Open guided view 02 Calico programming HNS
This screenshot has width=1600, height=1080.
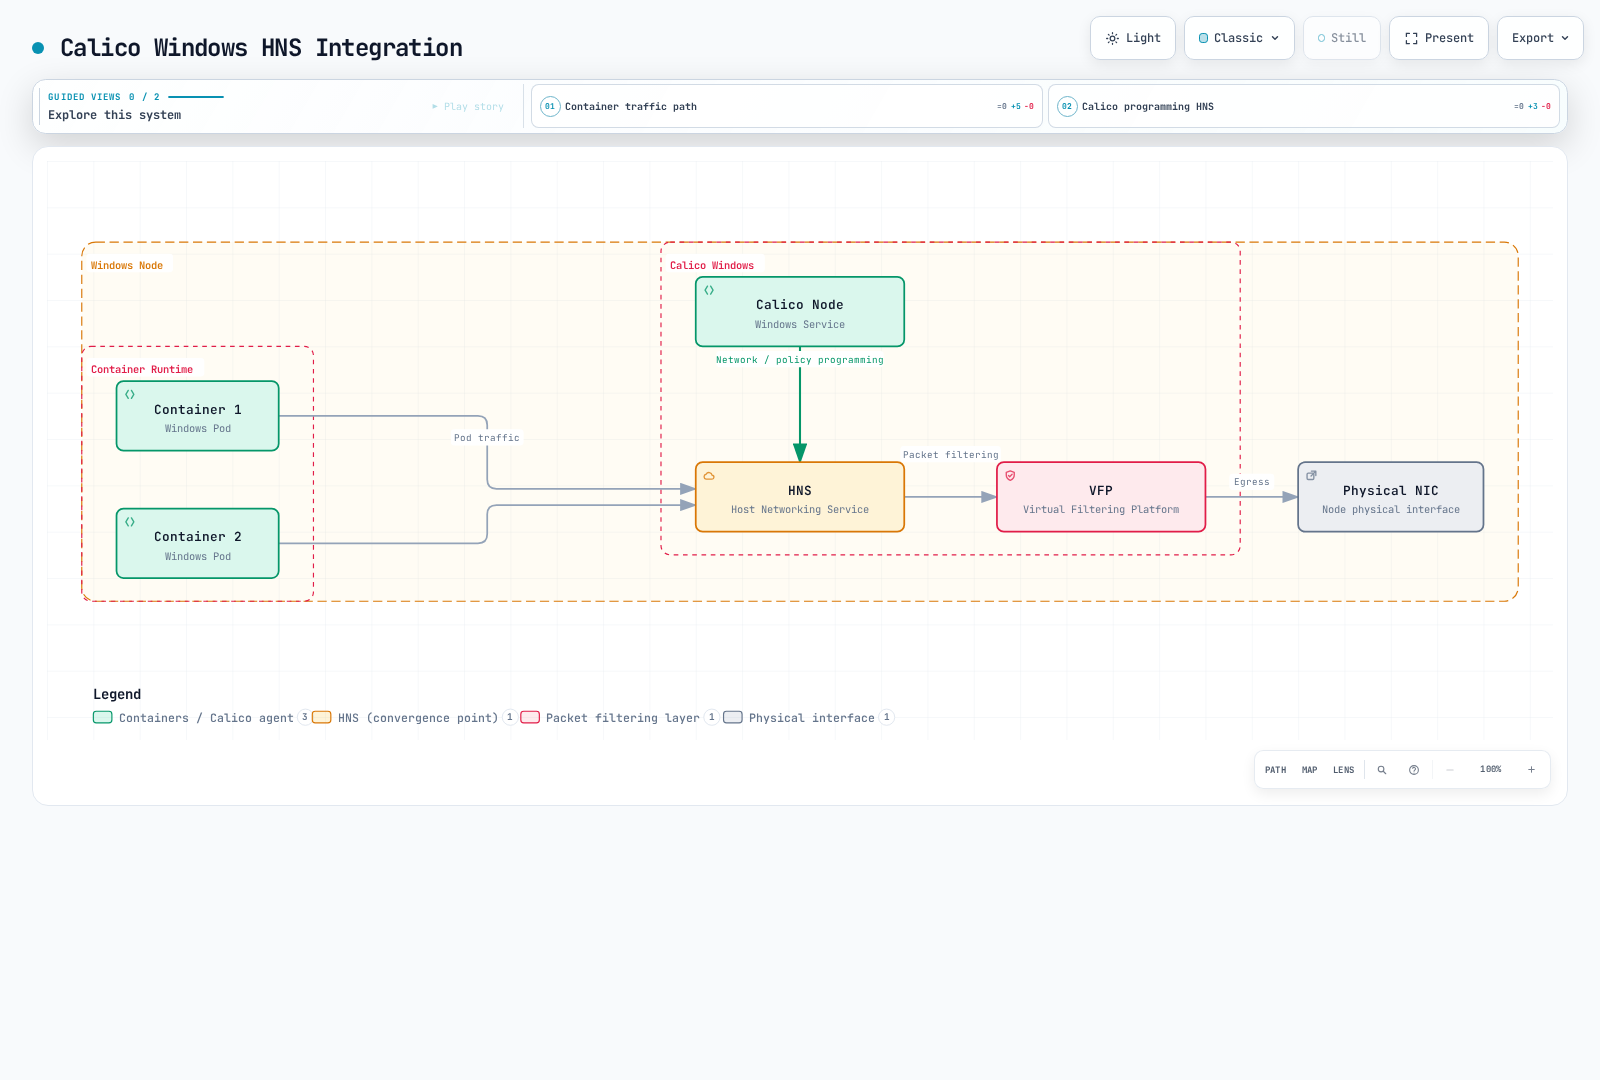(1304, 106)
